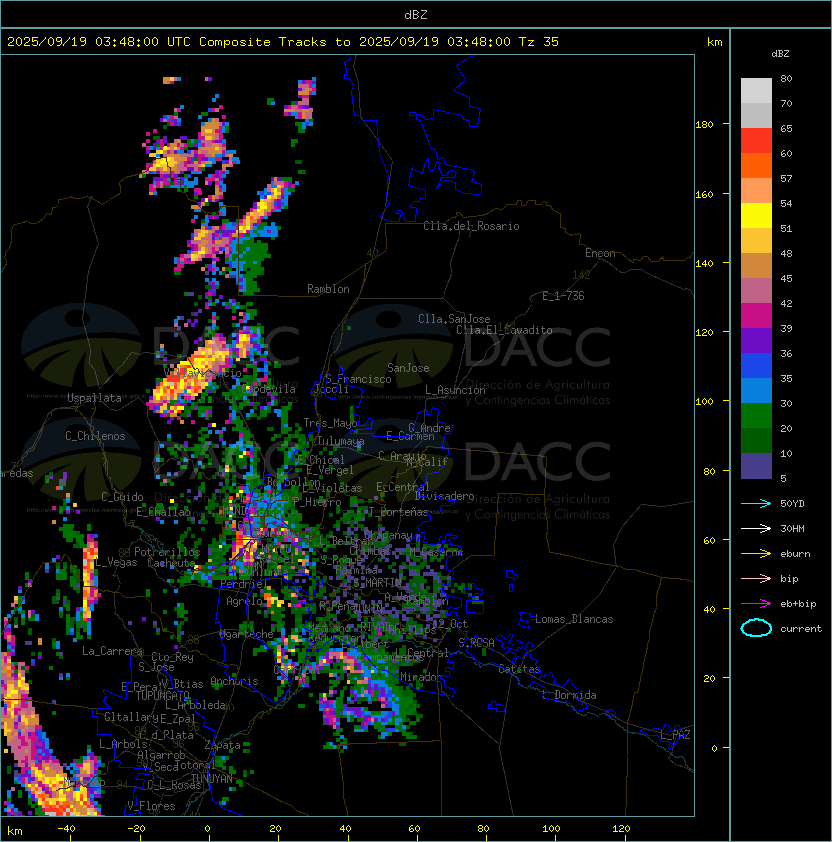Click the Ramblon place label
The image size is (832, 842).
pos(328,289)
